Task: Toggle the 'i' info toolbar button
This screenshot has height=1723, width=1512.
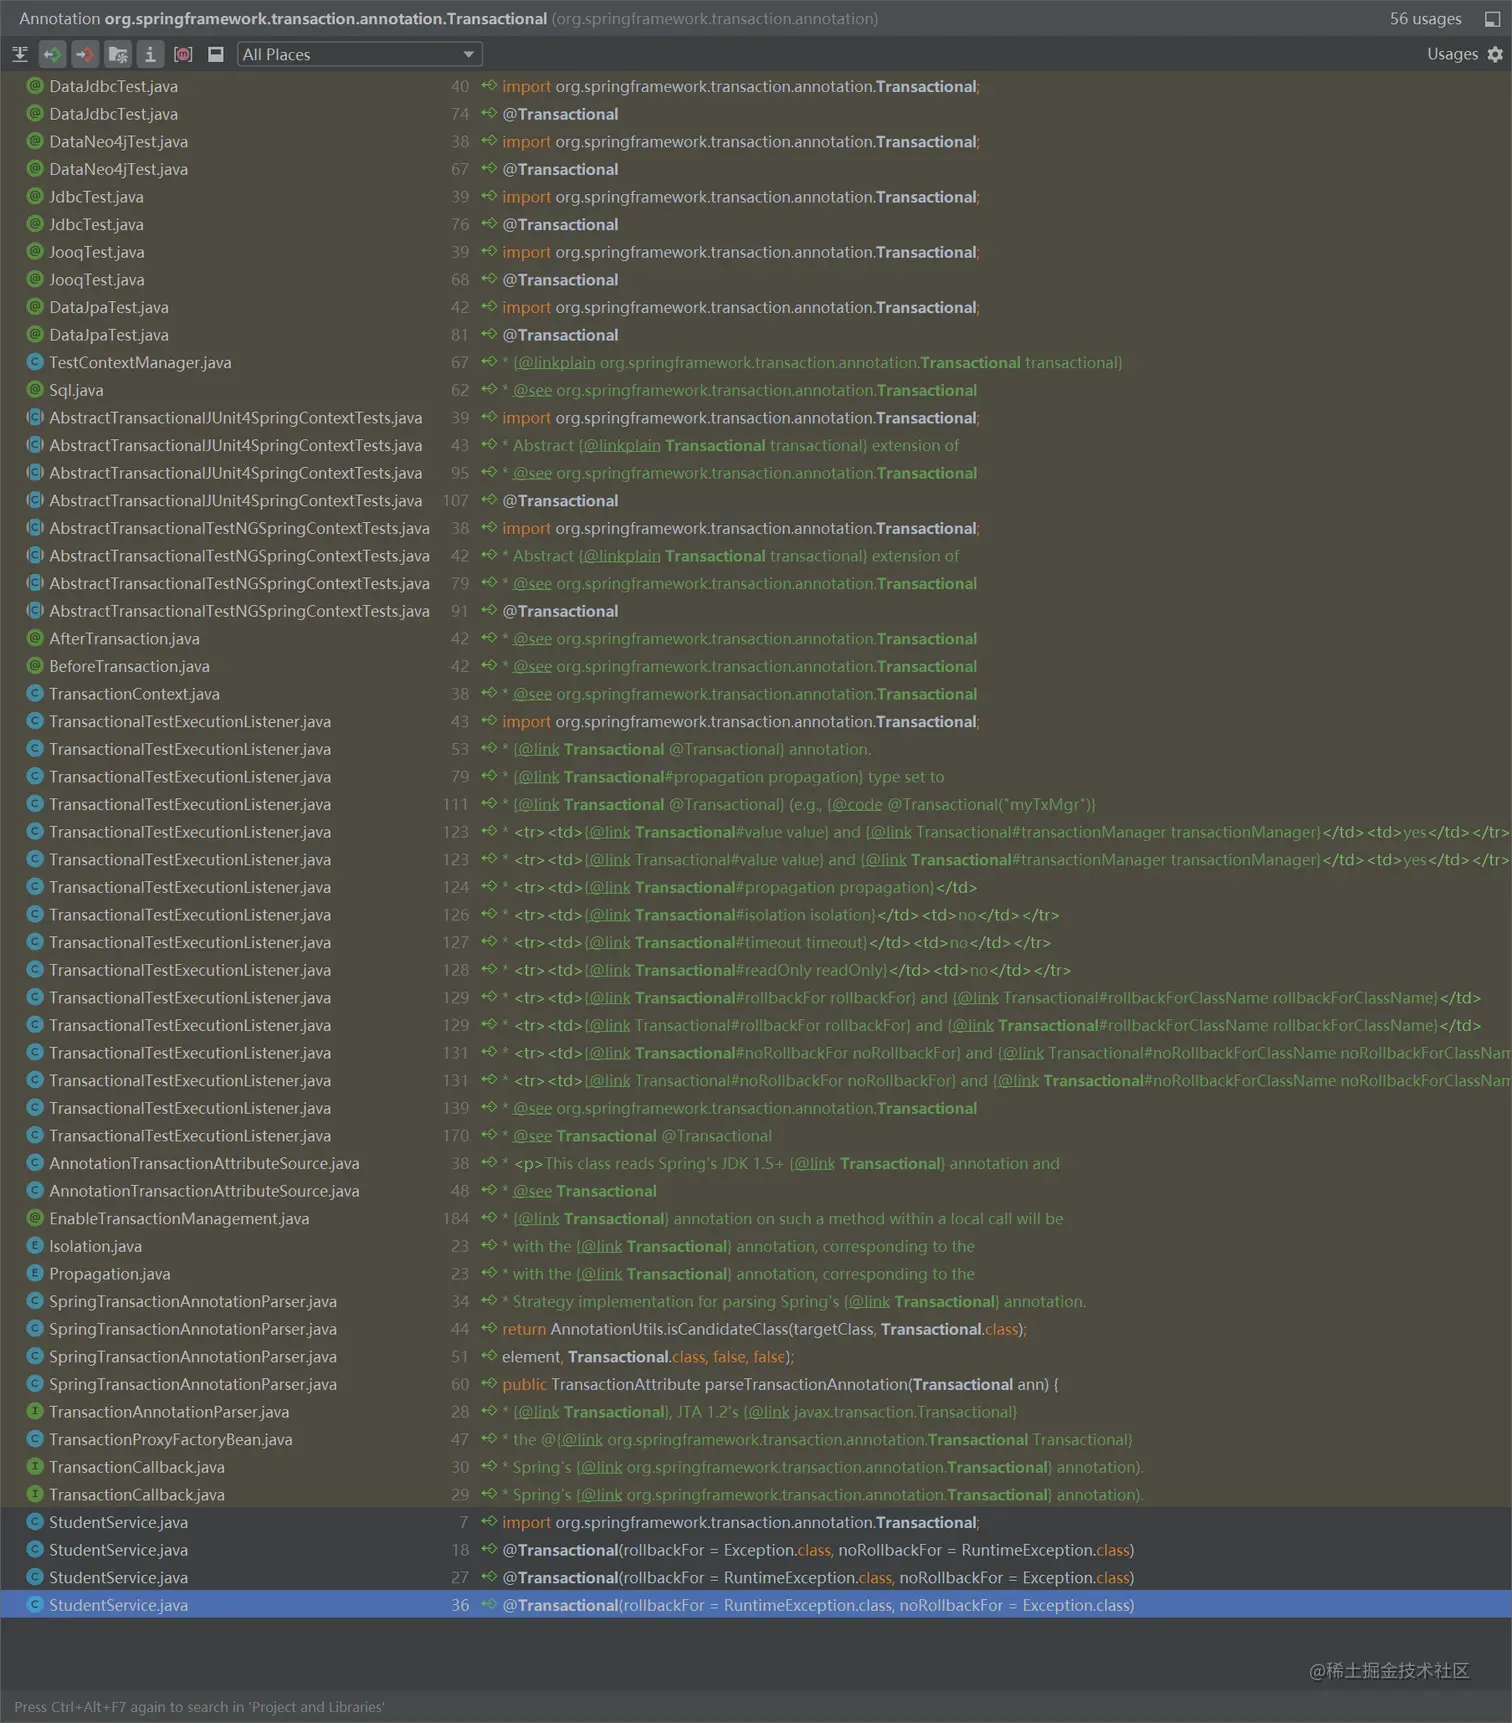Action: pos(150,54)
